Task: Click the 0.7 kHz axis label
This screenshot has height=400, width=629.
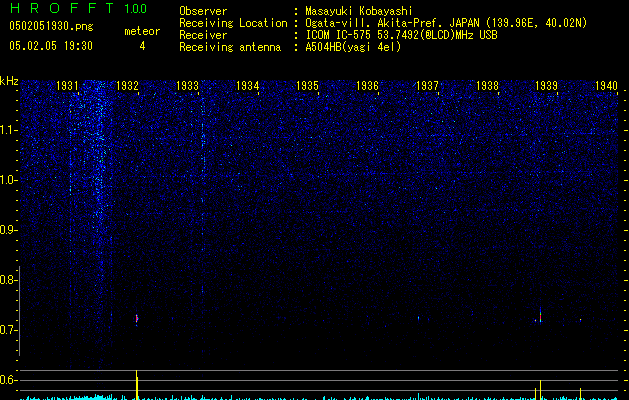Action: point(8,330)
